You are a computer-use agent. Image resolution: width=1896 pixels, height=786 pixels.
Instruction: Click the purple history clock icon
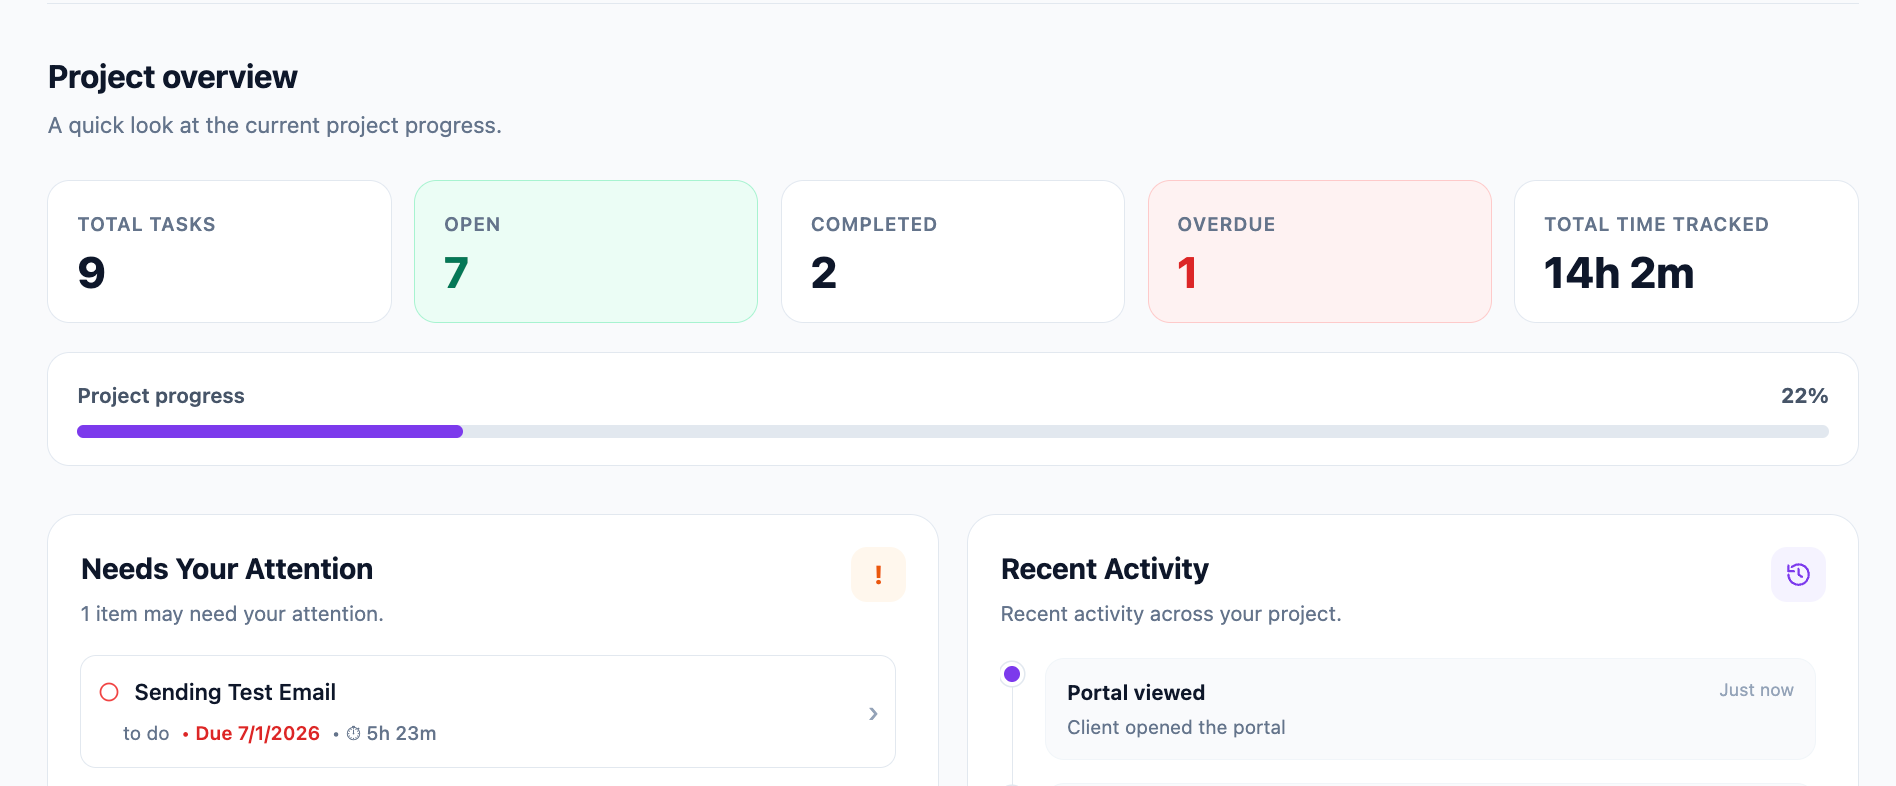[x=1798, y=575]
